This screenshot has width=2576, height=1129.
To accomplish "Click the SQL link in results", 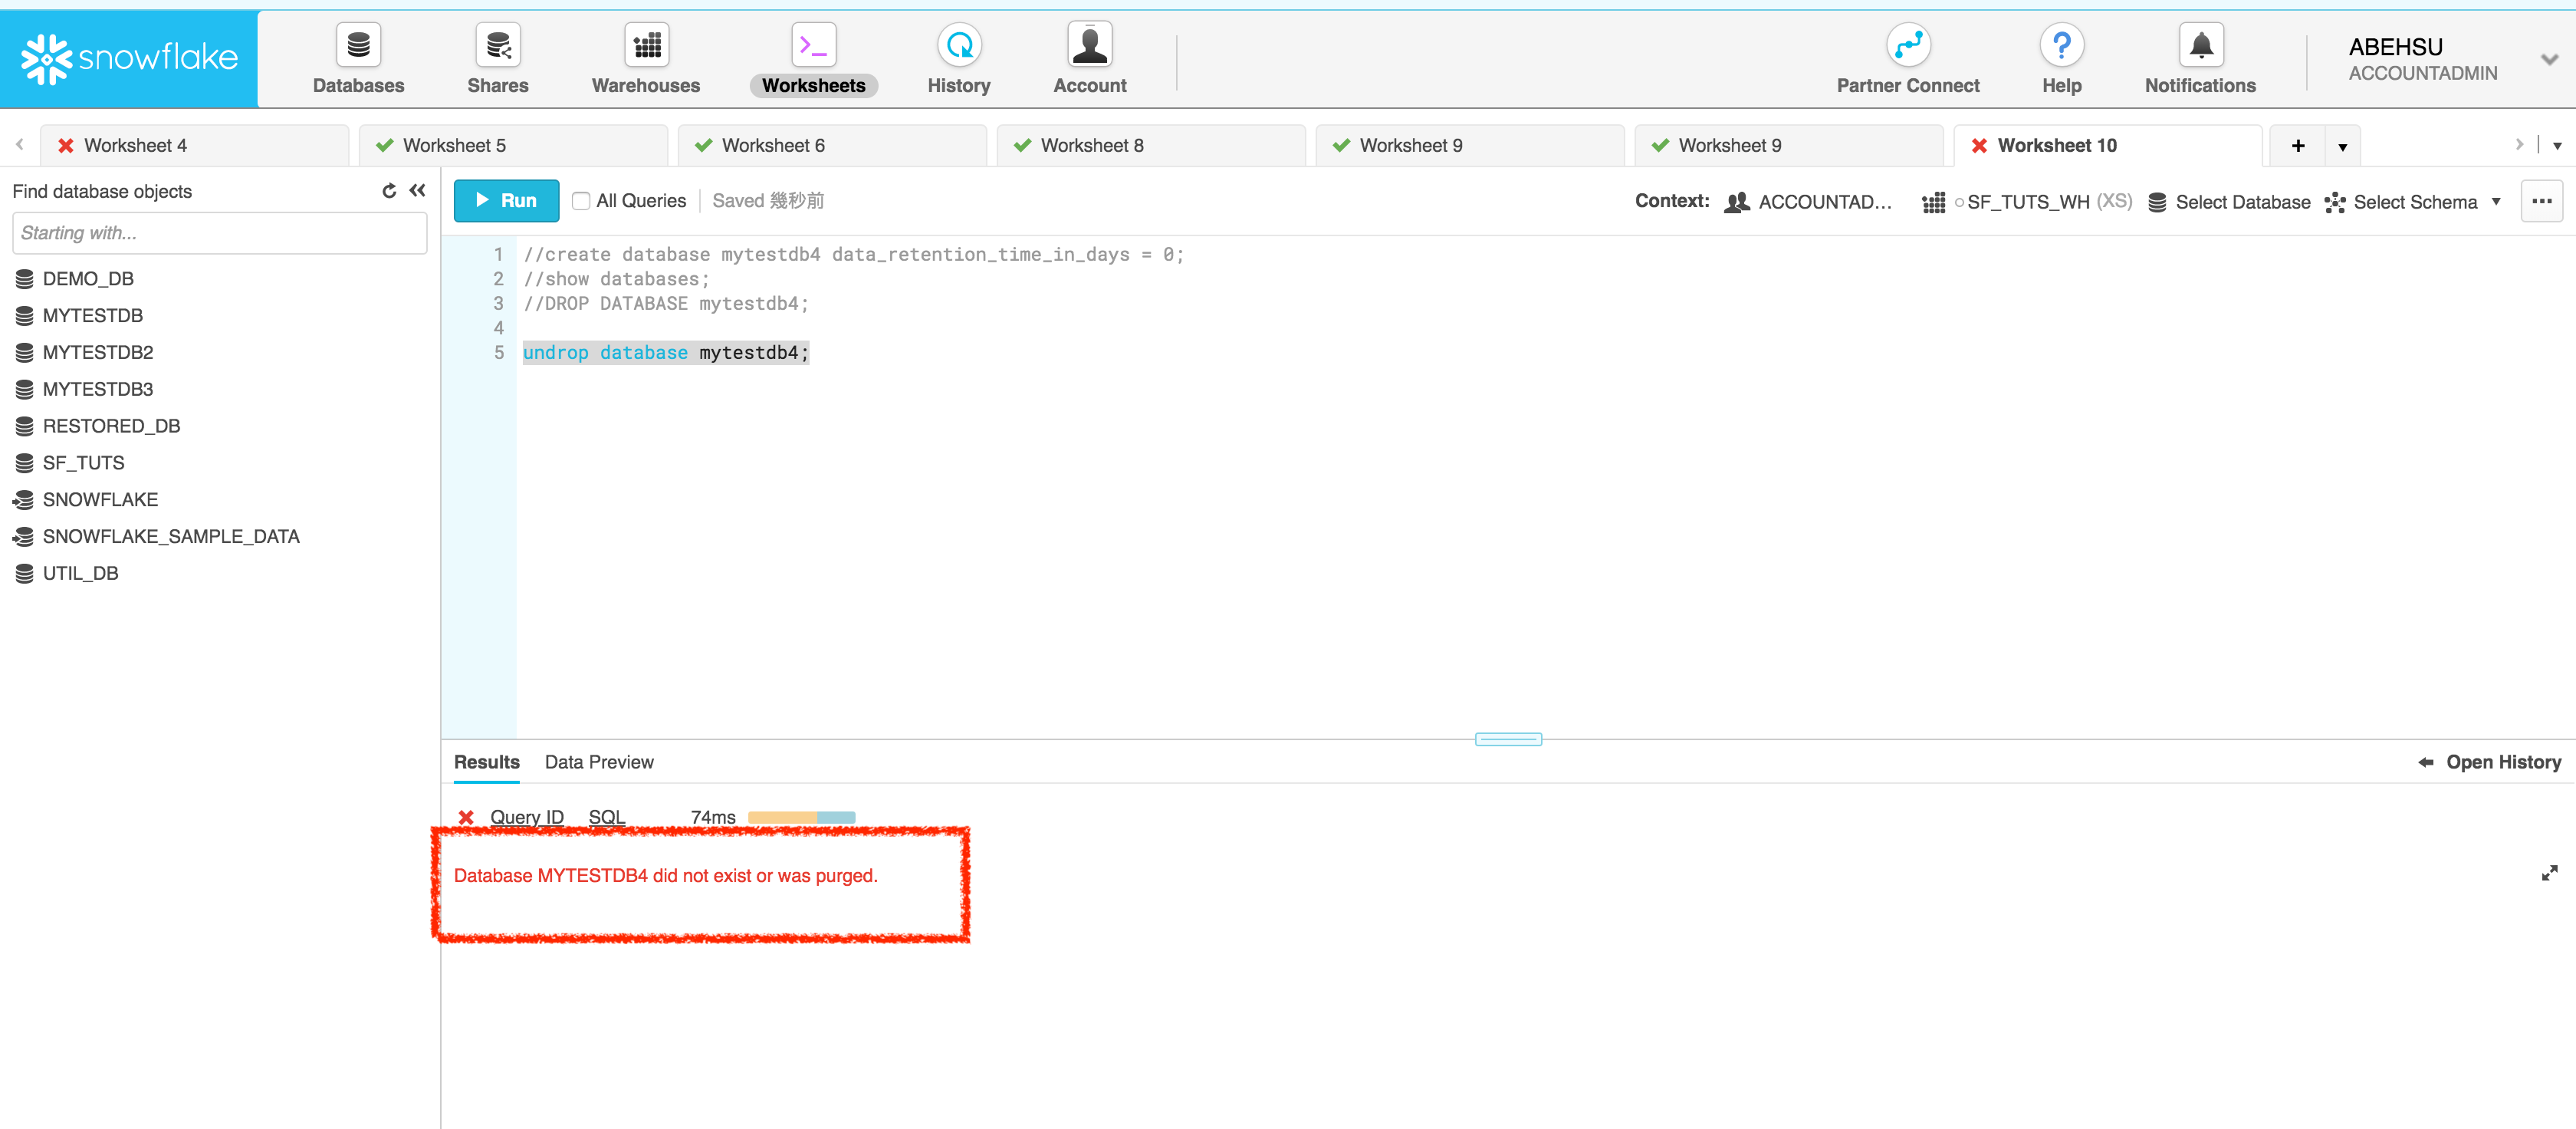I will [606, 817].
